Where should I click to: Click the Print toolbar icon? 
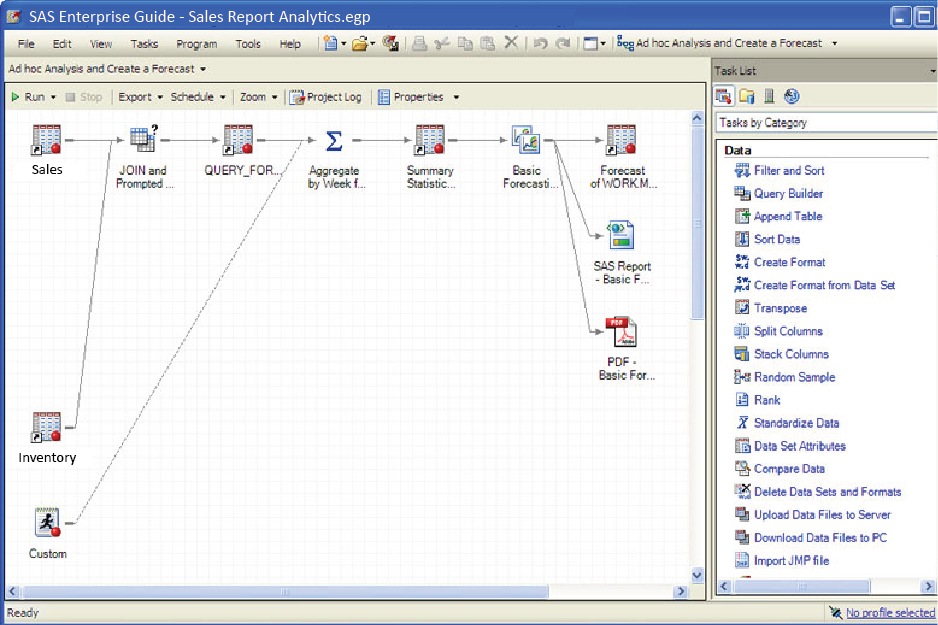(419, 43)
